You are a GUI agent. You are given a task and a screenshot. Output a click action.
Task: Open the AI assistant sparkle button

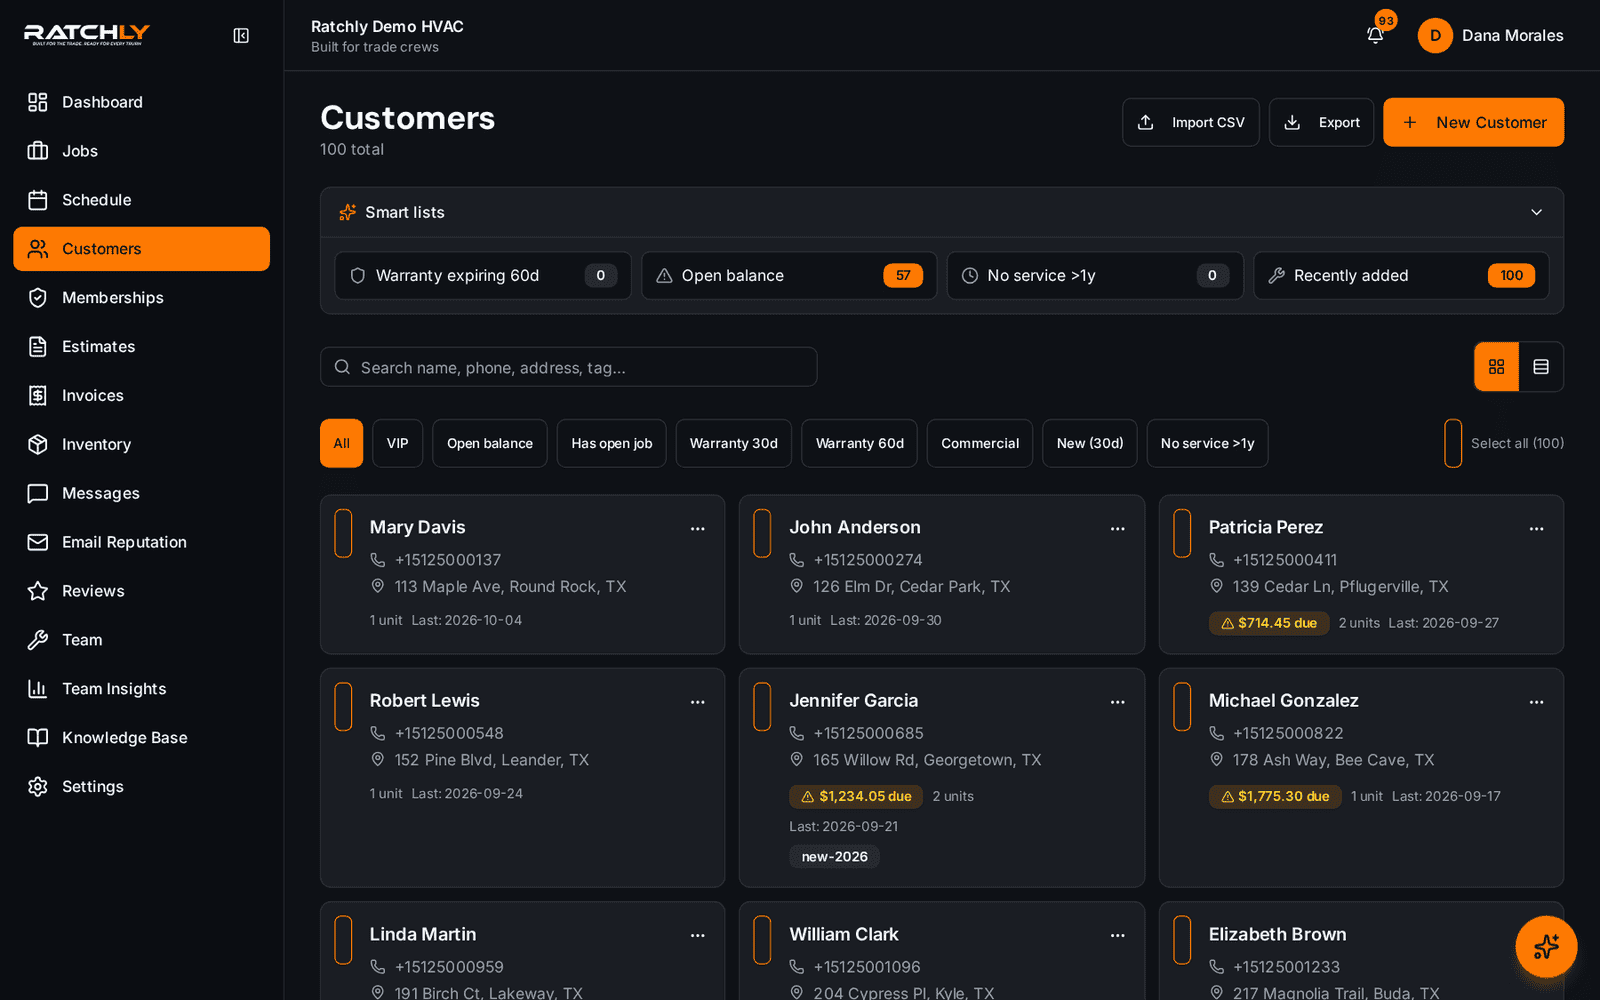(x=1546, y=946)
